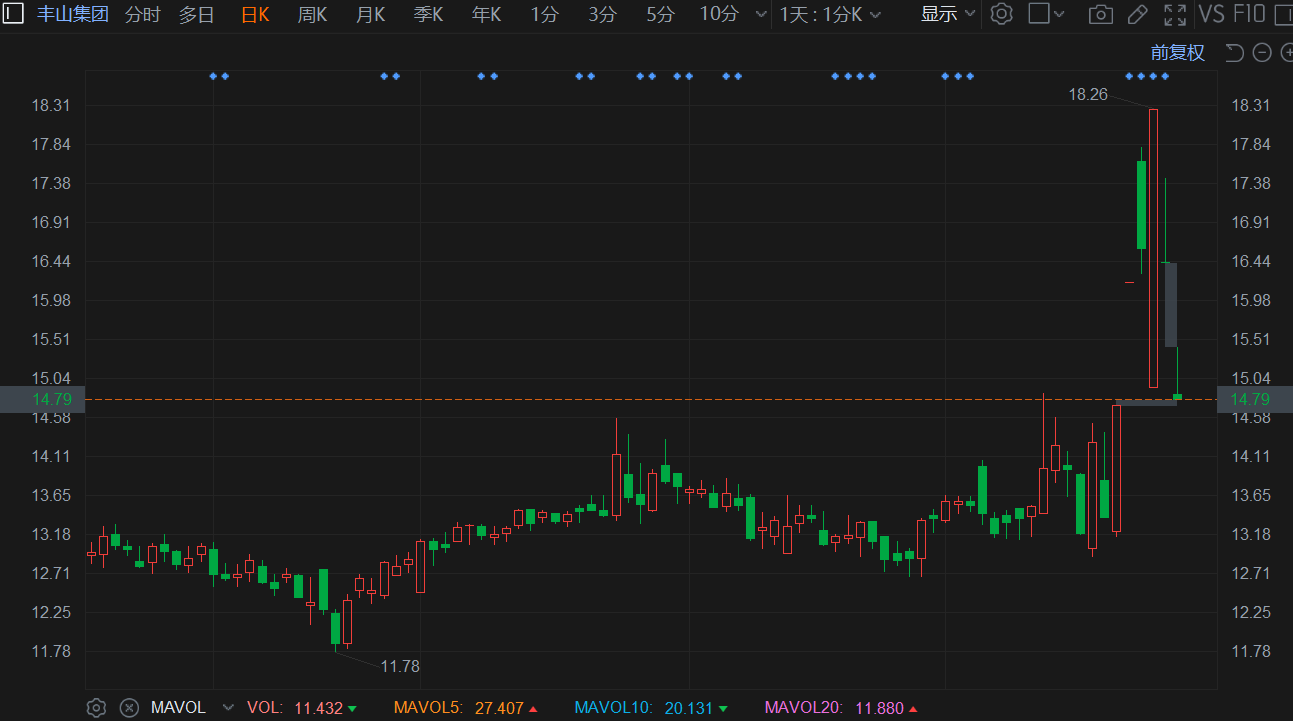Image resolution: width=1293 pixels, height=721 pixels.
Task: Expand more time intervals after 10分
Action: pos(761,14)
